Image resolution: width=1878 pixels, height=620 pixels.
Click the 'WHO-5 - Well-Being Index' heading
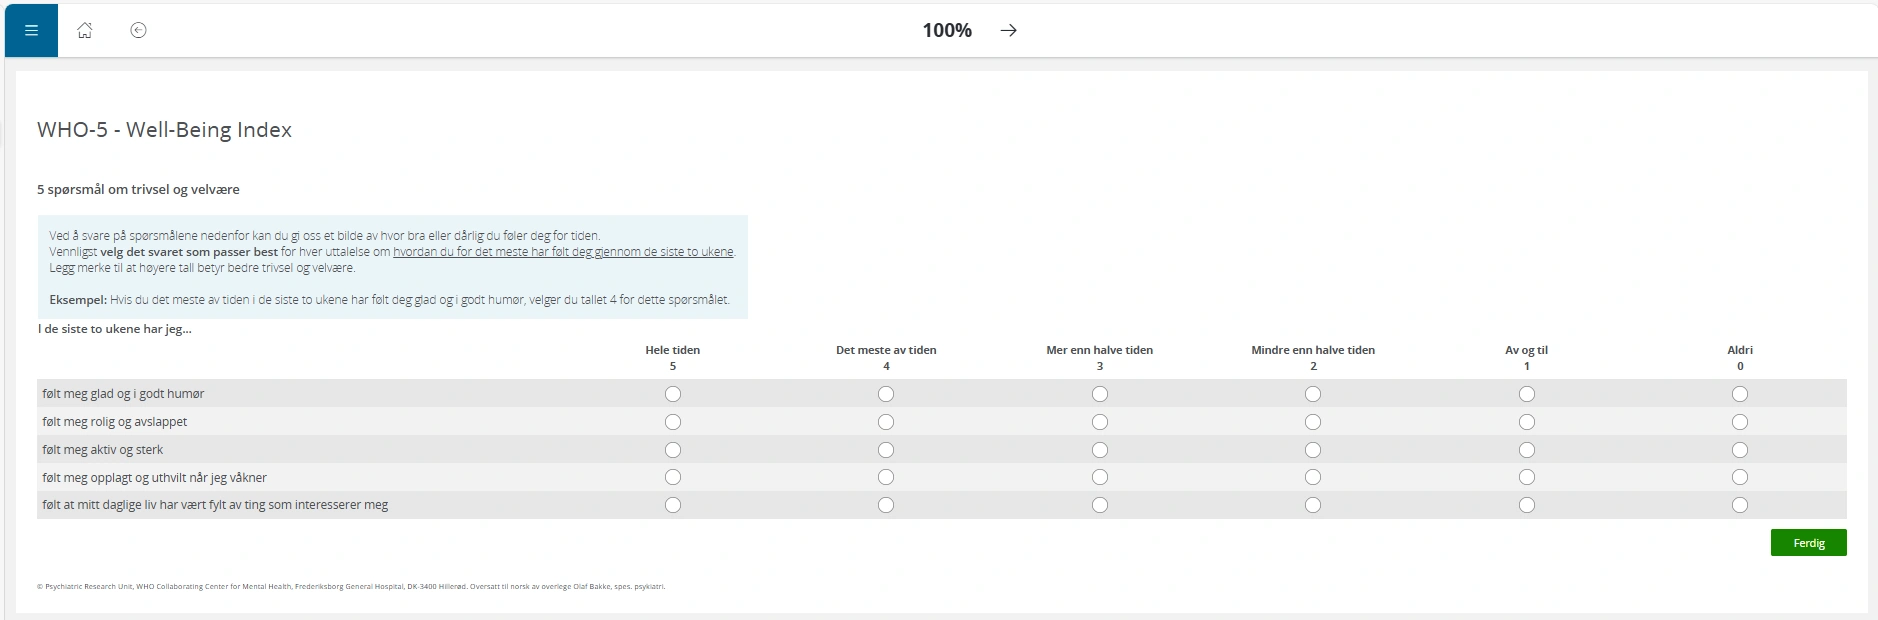click(165, 130)
